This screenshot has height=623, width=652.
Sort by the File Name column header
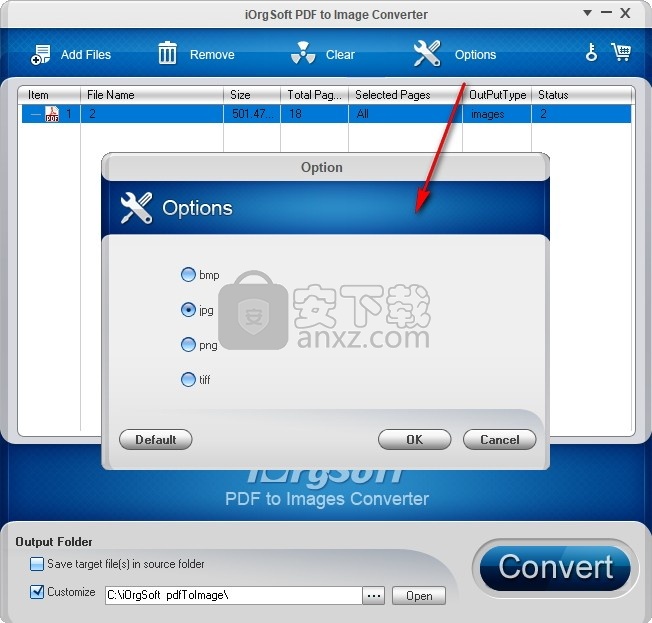[x=152, y=95]
